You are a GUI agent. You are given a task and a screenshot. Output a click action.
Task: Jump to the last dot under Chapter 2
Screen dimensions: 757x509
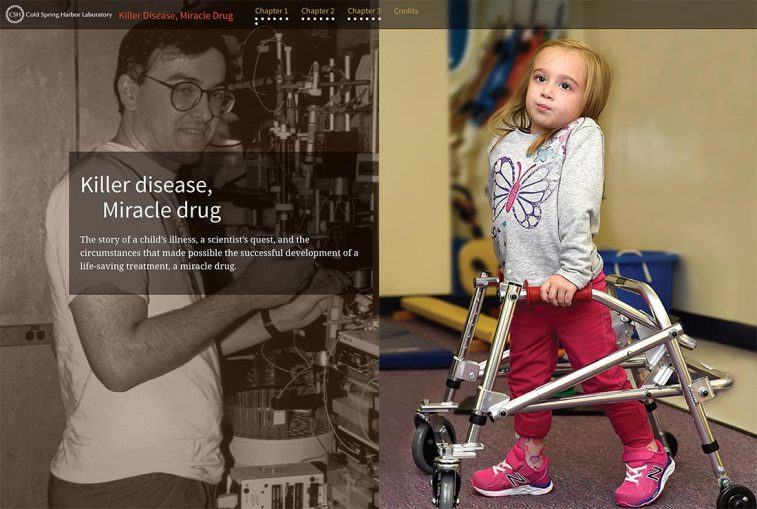coord(333,19)
